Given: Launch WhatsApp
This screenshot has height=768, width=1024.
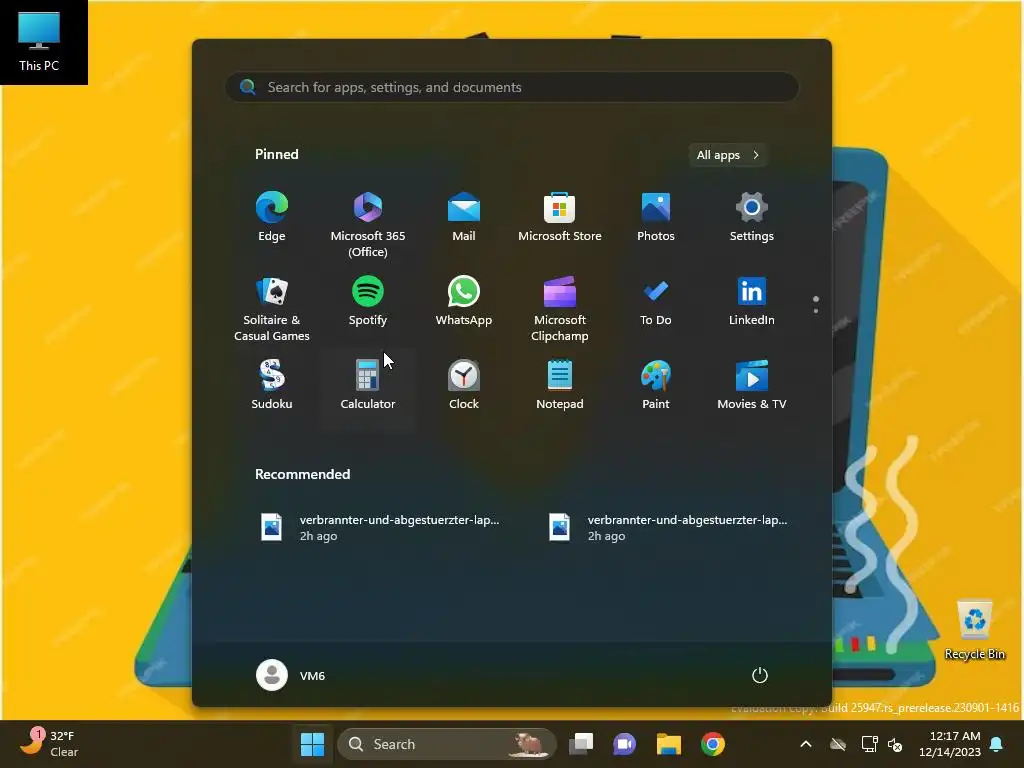Looking at the screenshot, I should 464,302.
